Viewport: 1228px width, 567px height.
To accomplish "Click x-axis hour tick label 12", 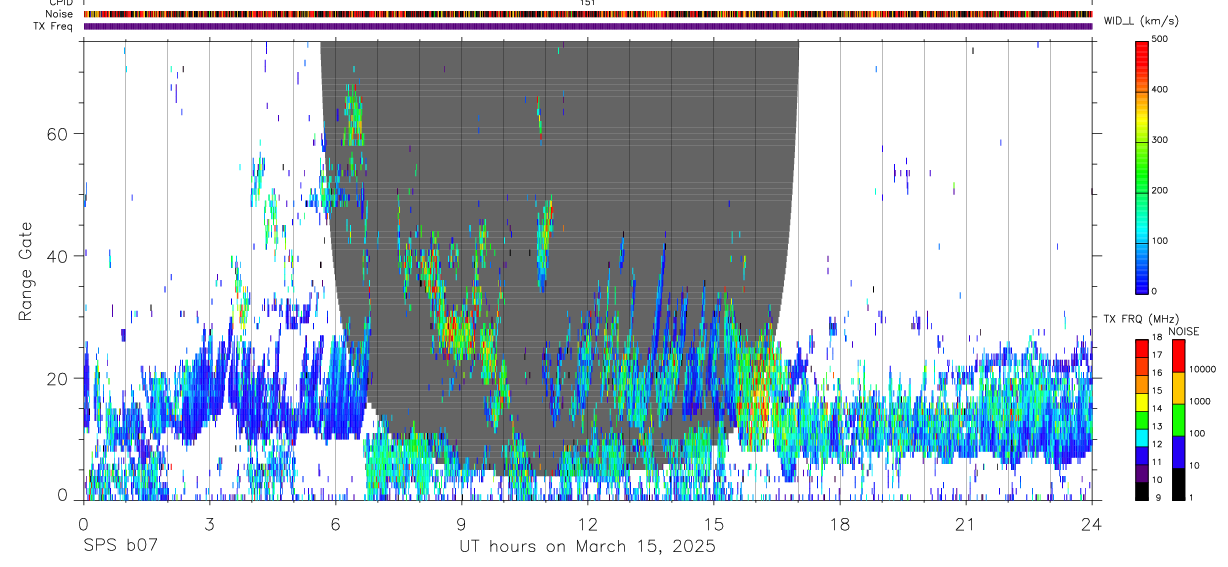I will tap(587, 523).
